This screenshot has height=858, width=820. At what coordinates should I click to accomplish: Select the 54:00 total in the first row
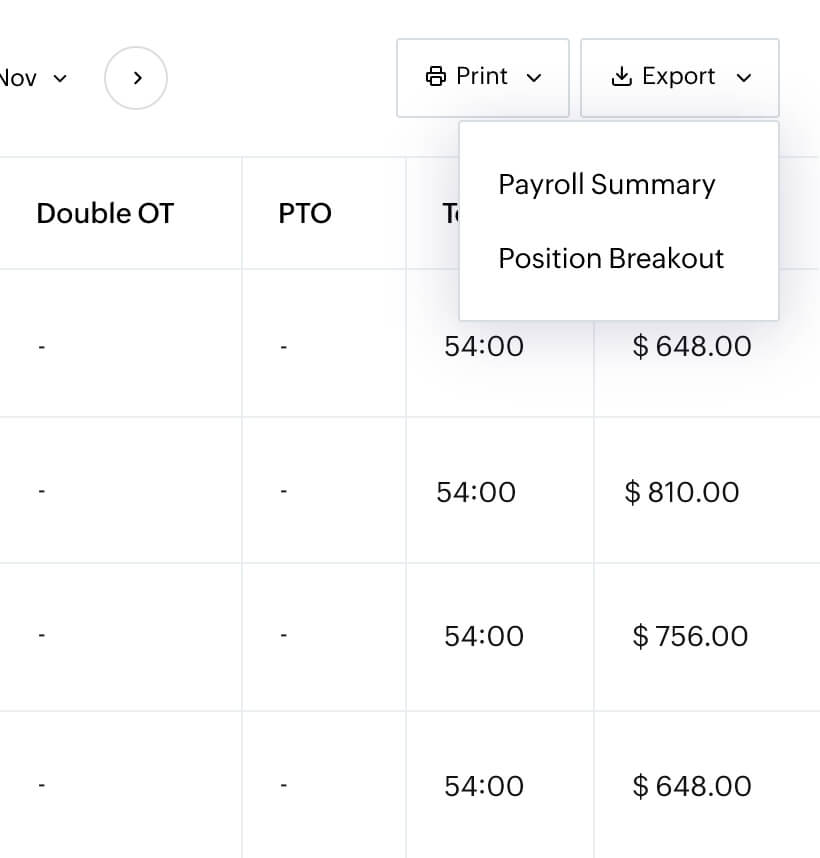coord(484,346)
